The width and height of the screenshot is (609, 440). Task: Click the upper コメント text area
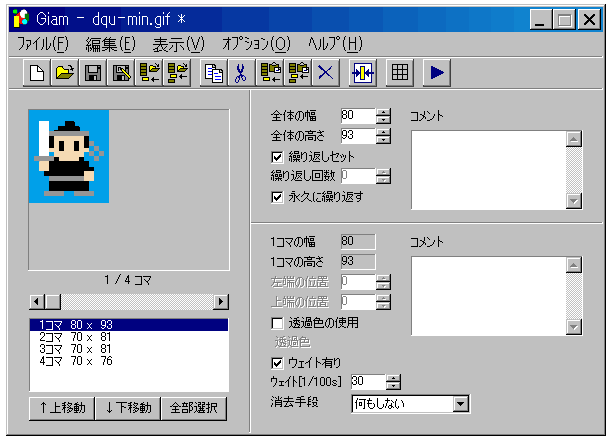point(489,170)
